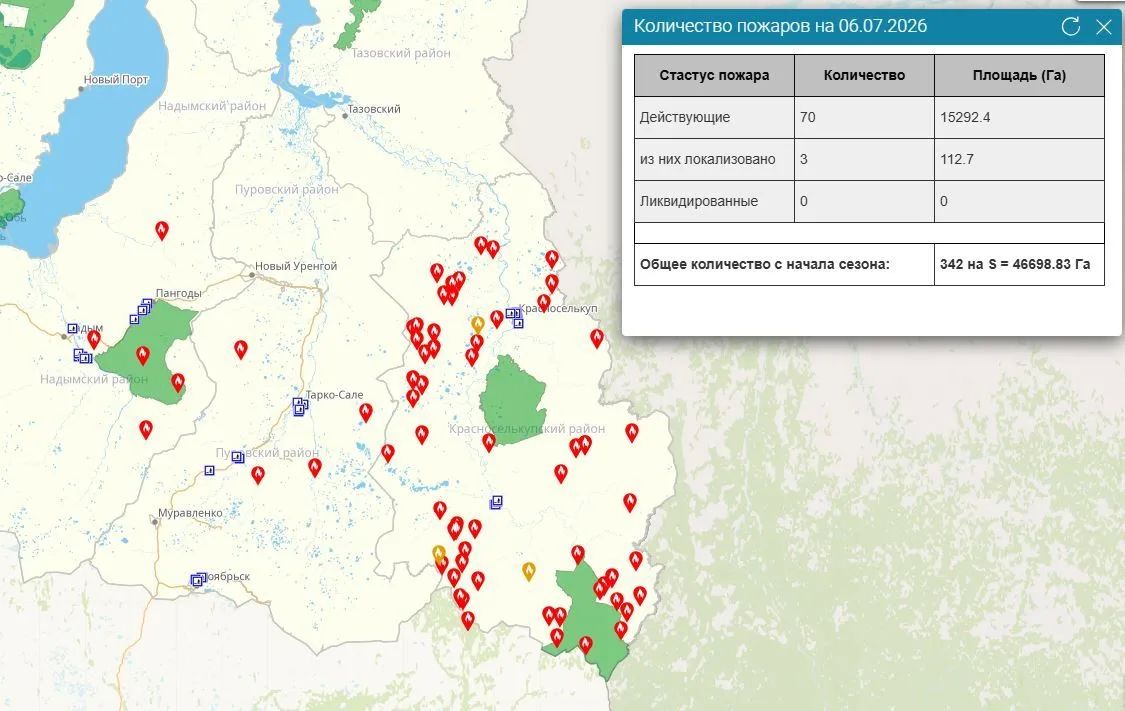
Task: Click the Новый Уренгой town label
Action: [x=296, y=266]
